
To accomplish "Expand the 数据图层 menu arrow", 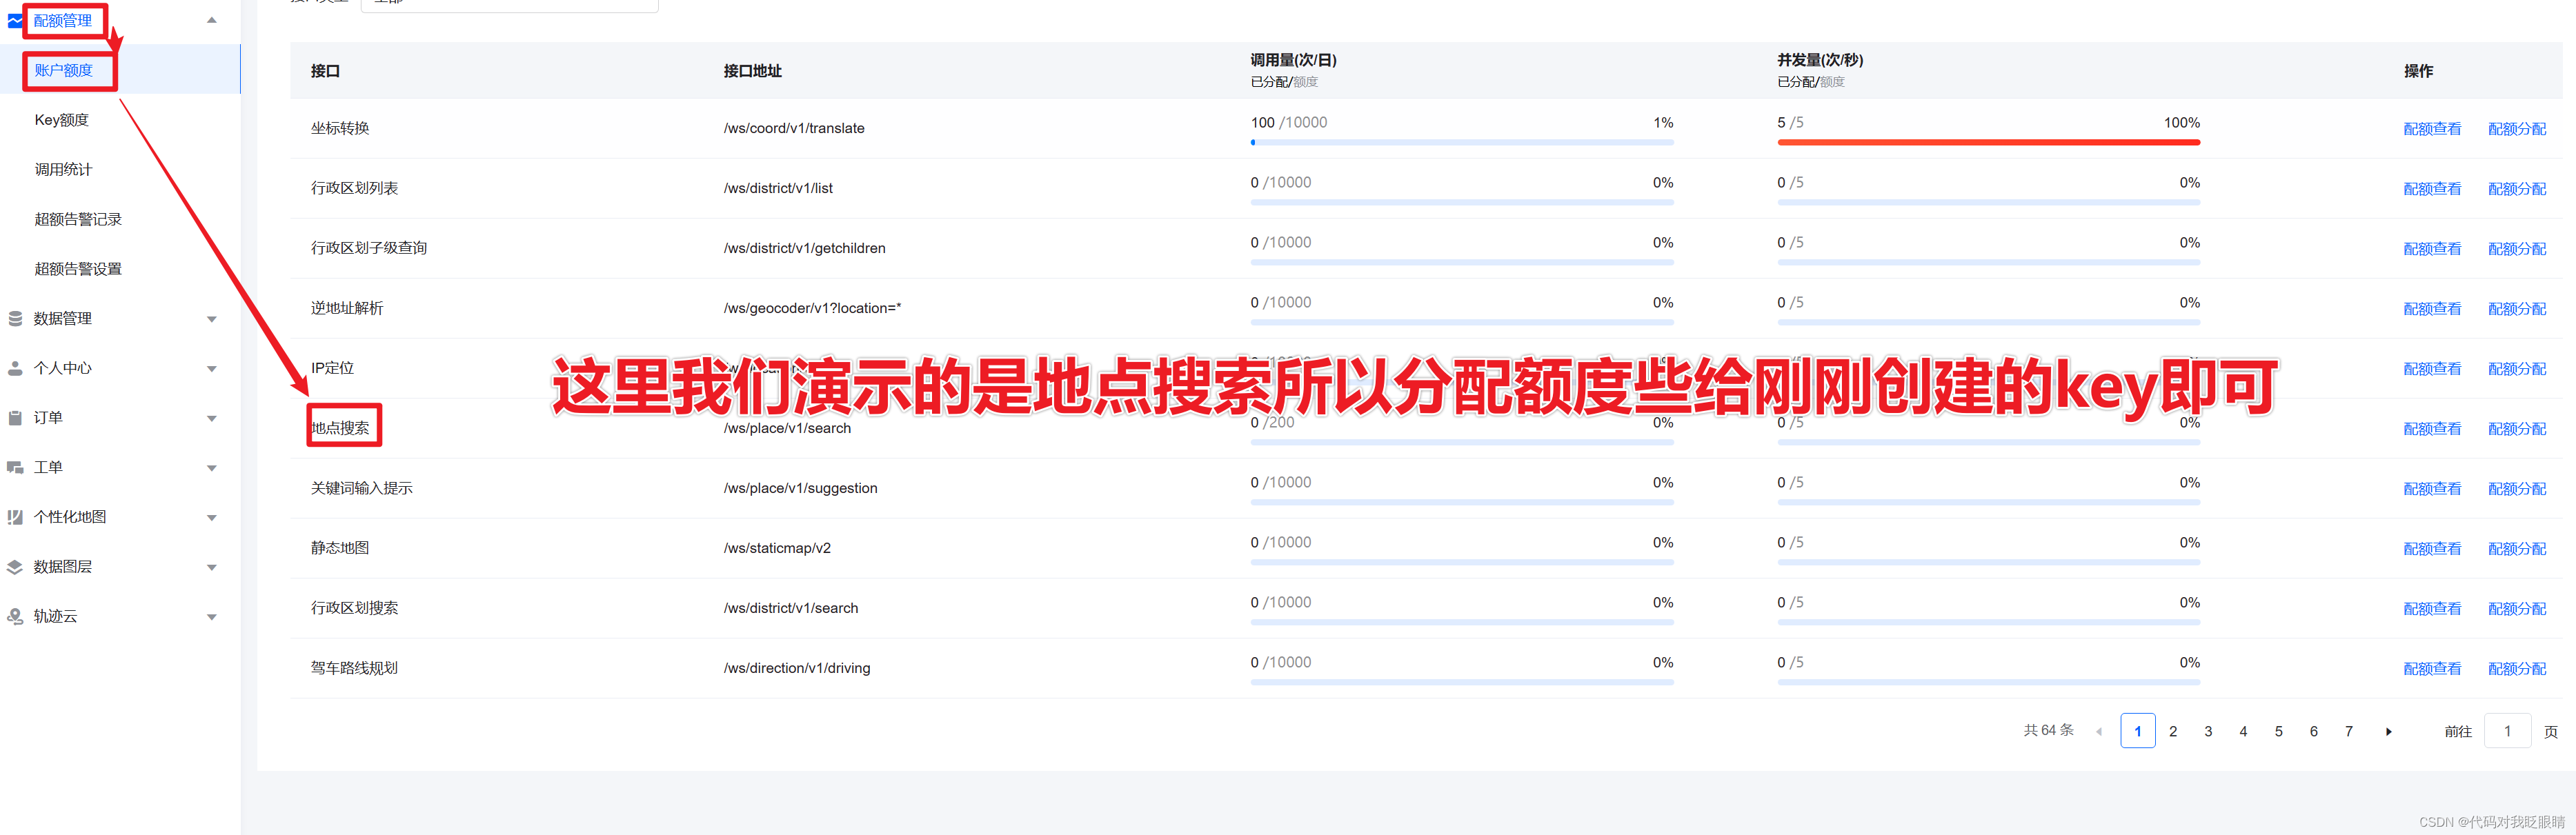I will [211, 567].
